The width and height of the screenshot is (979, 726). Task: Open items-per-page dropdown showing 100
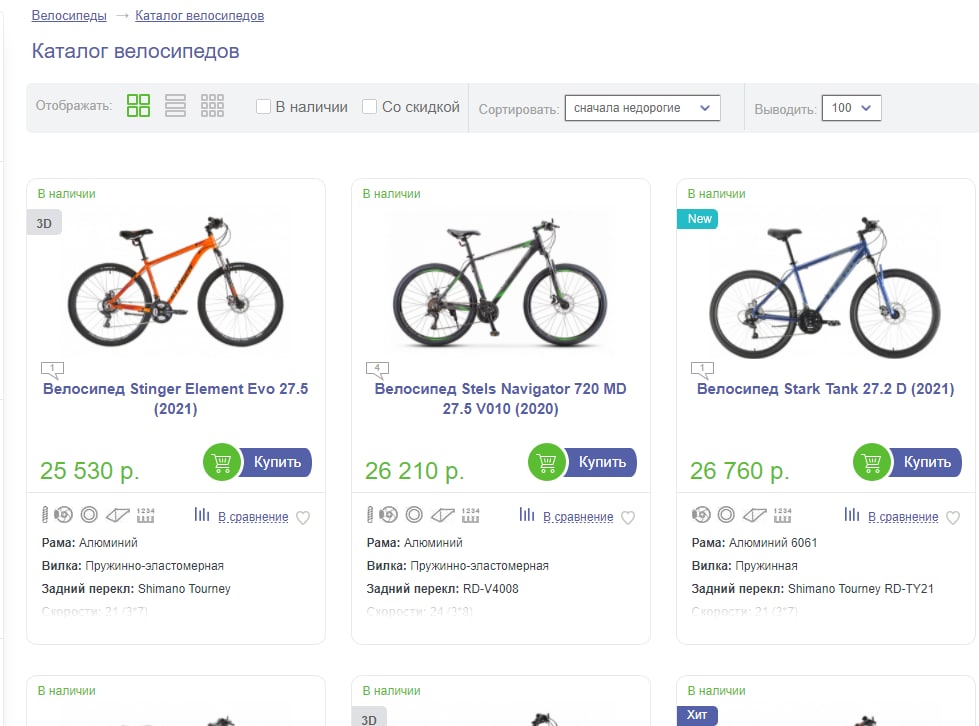[x=852, y=108]
